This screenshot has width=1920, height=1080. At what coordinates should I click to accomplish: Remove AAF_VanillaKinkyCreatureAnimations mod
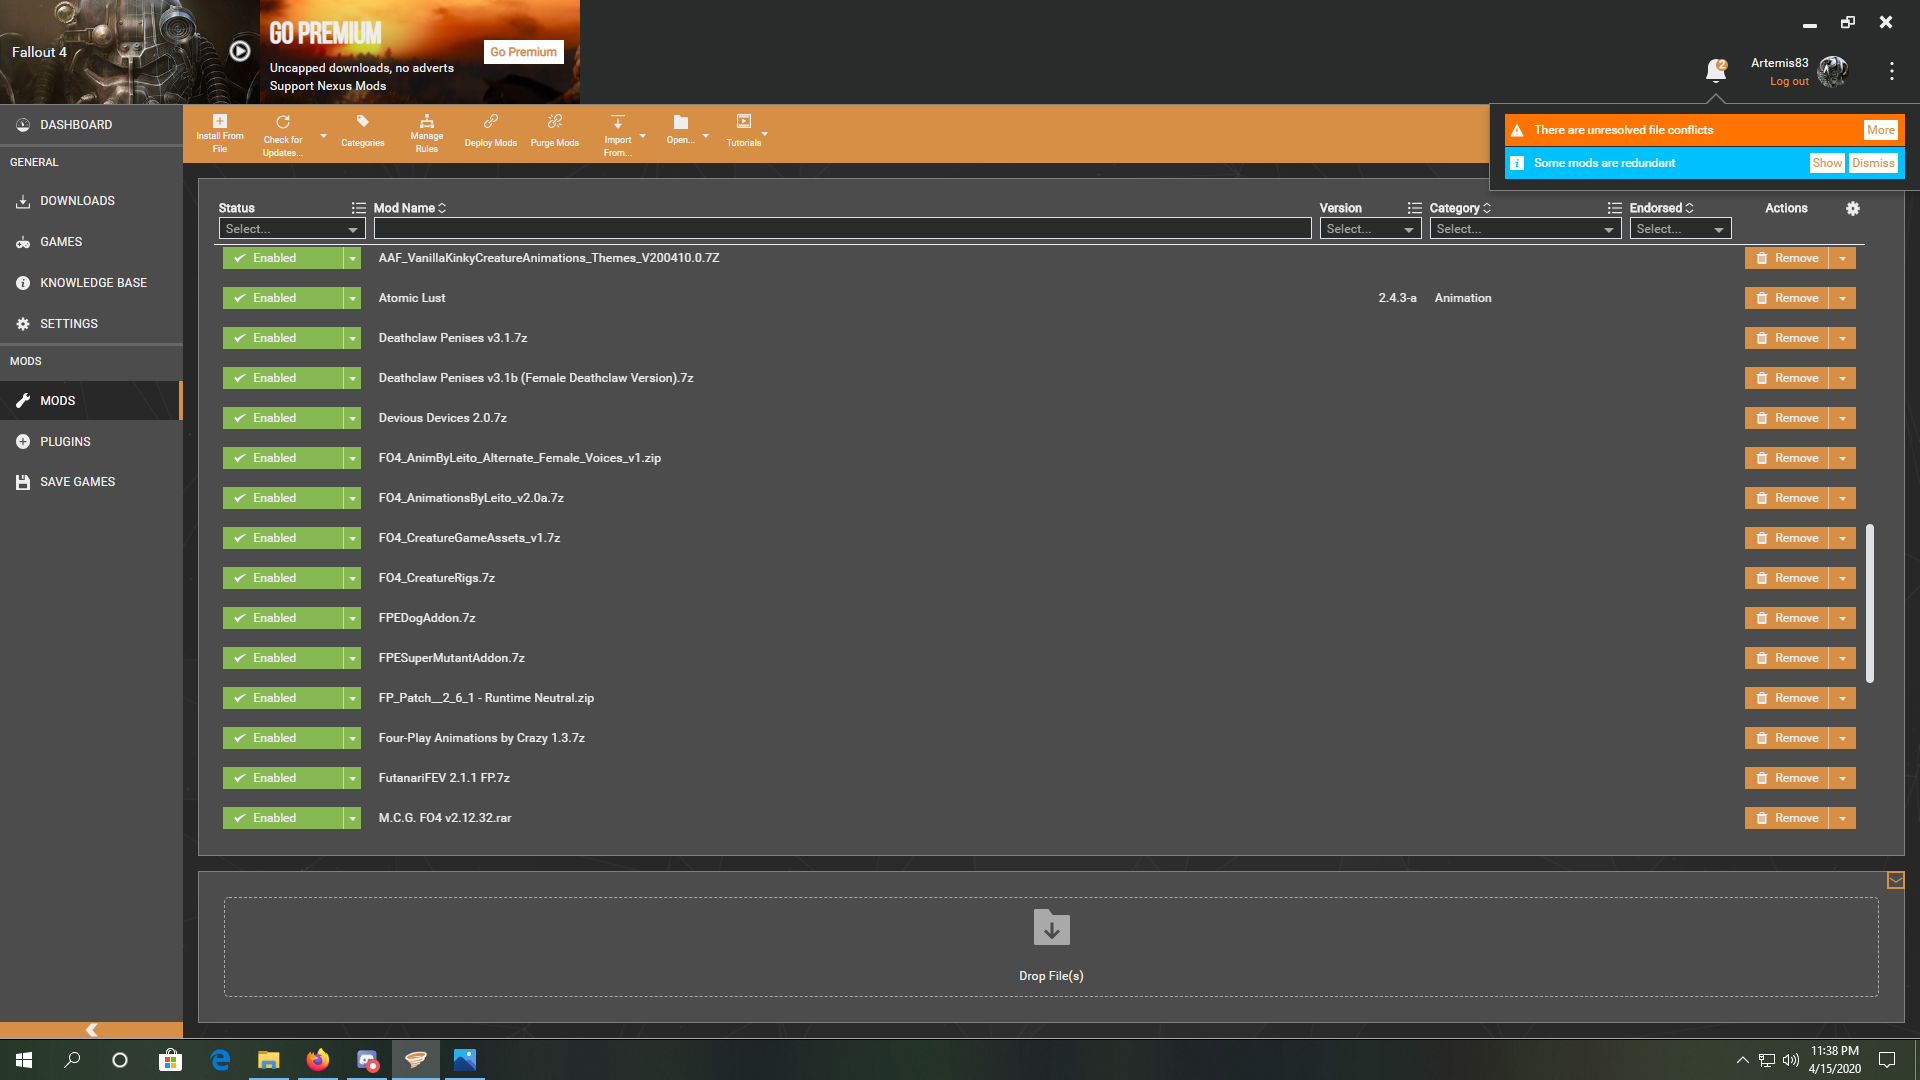click(x=1787, y=258)
